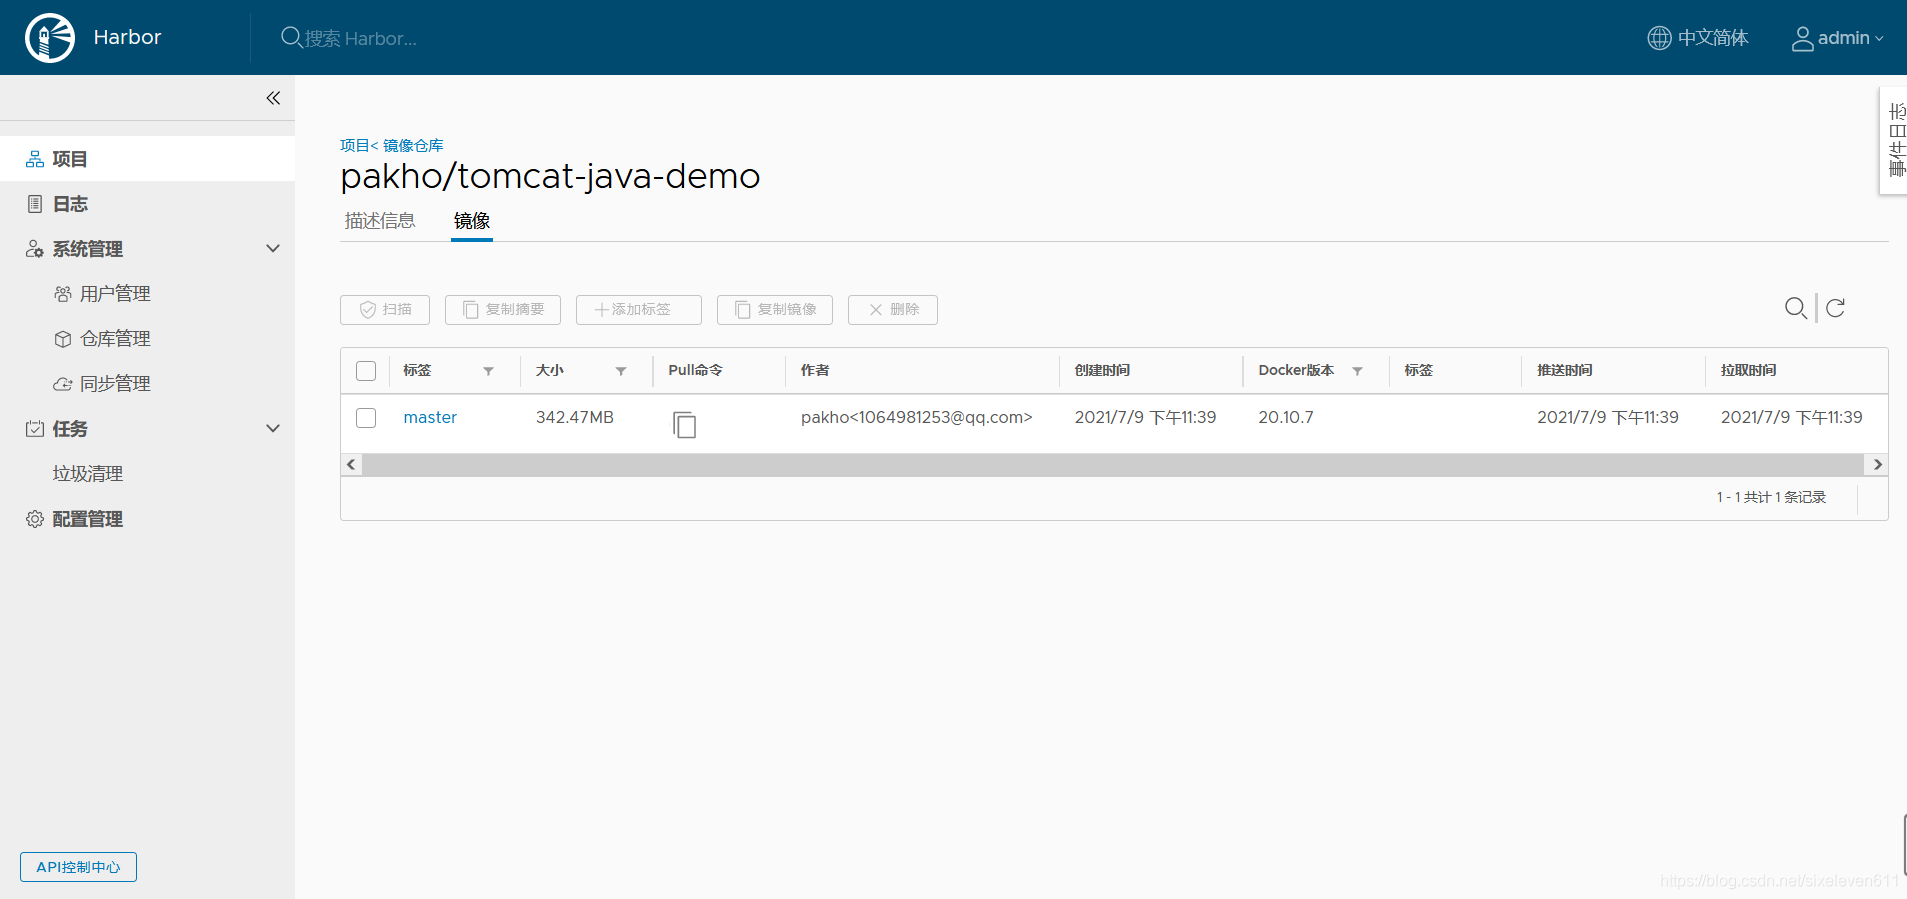Open table search via magnifier icon
Viewport: 1907px width, 899px height.
pos(1796,308)
